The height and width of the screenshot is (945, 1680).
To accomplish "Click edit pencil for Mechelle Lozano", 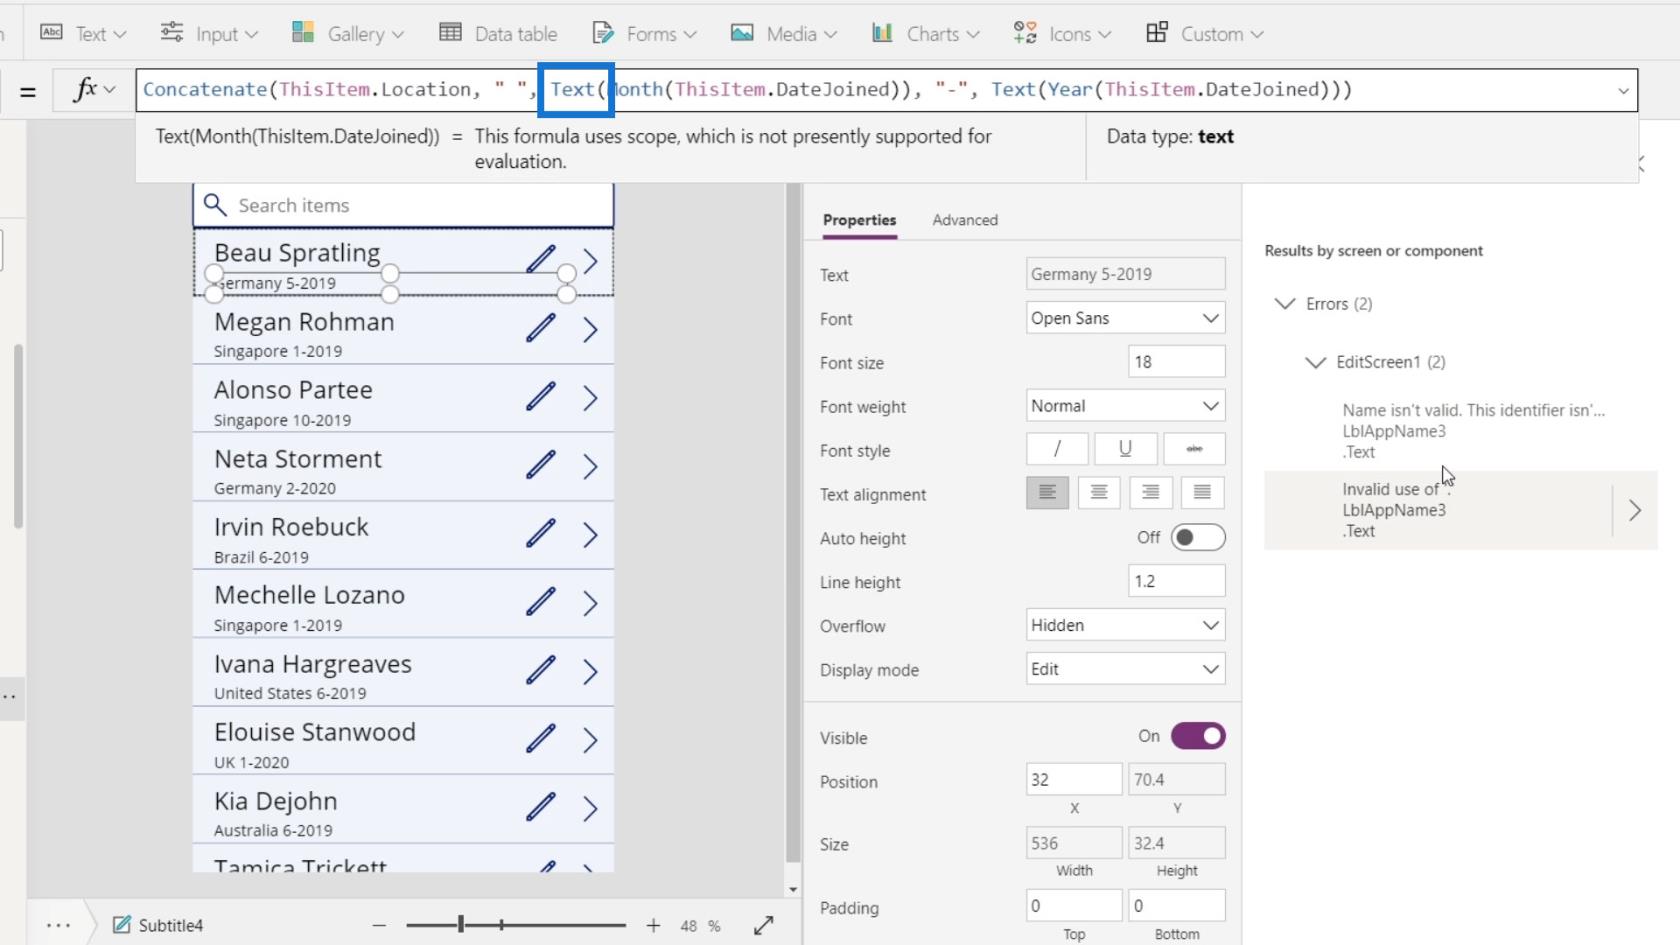I will coord(541,602).
